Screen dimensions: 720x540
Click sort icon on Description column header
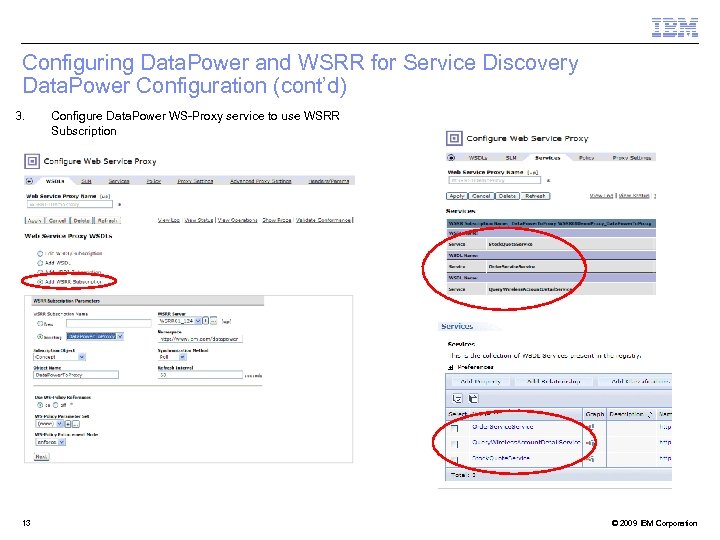[650, 415]
